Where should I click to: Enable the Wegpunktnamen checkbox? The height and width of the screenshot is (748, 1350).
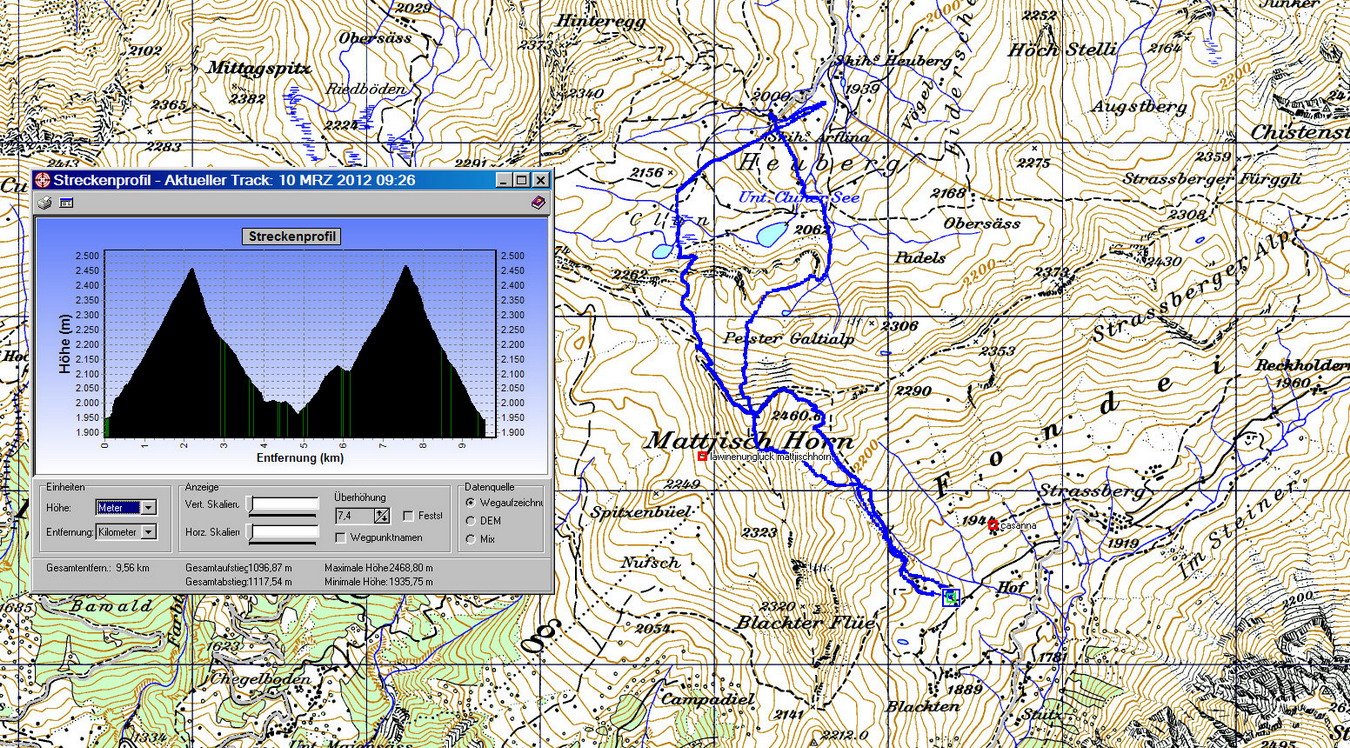[341, 538]
